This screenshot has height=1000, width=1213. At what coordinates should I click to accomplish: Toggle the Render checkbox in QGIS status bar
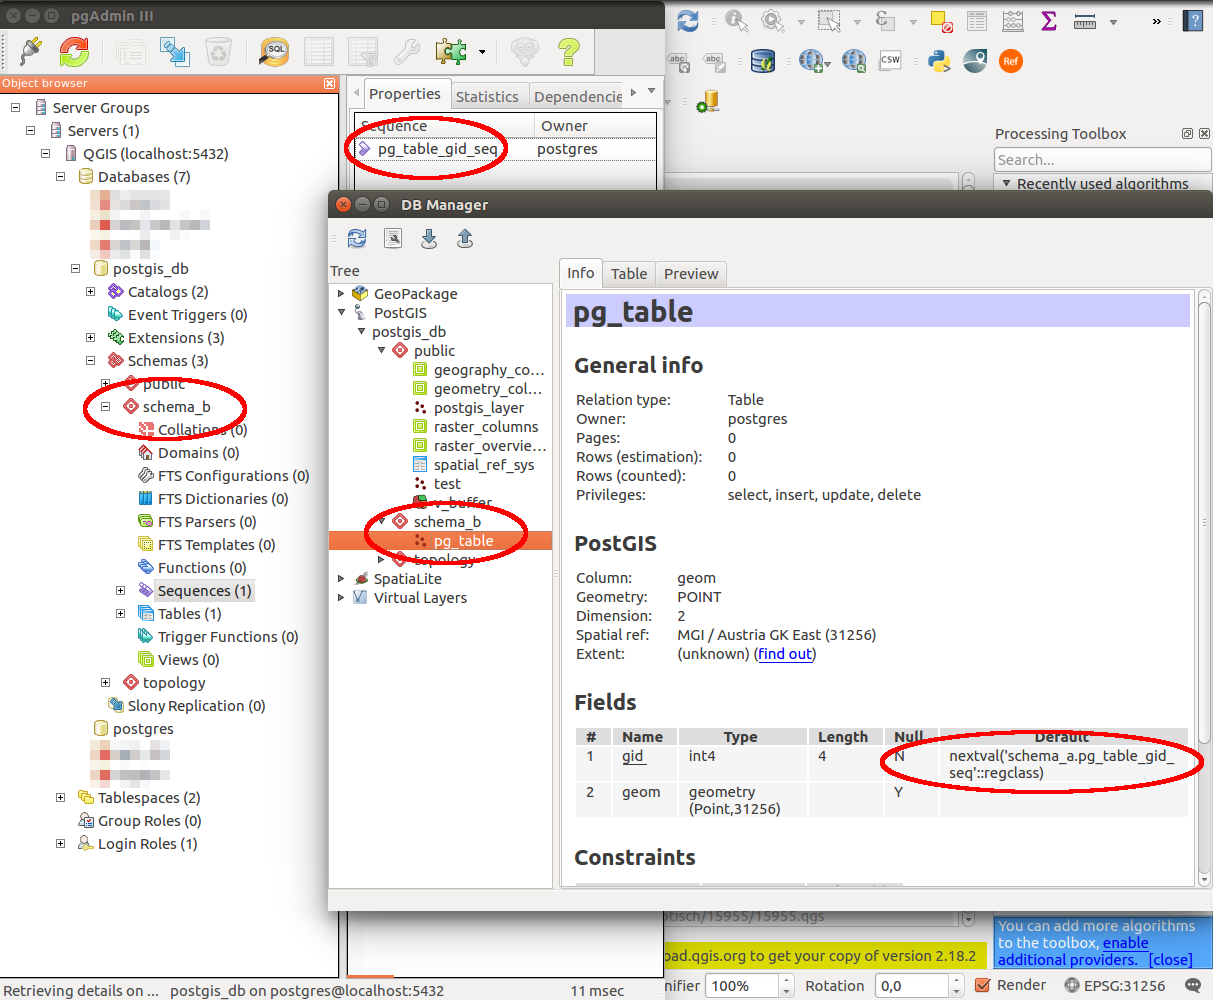coord(982,985)
